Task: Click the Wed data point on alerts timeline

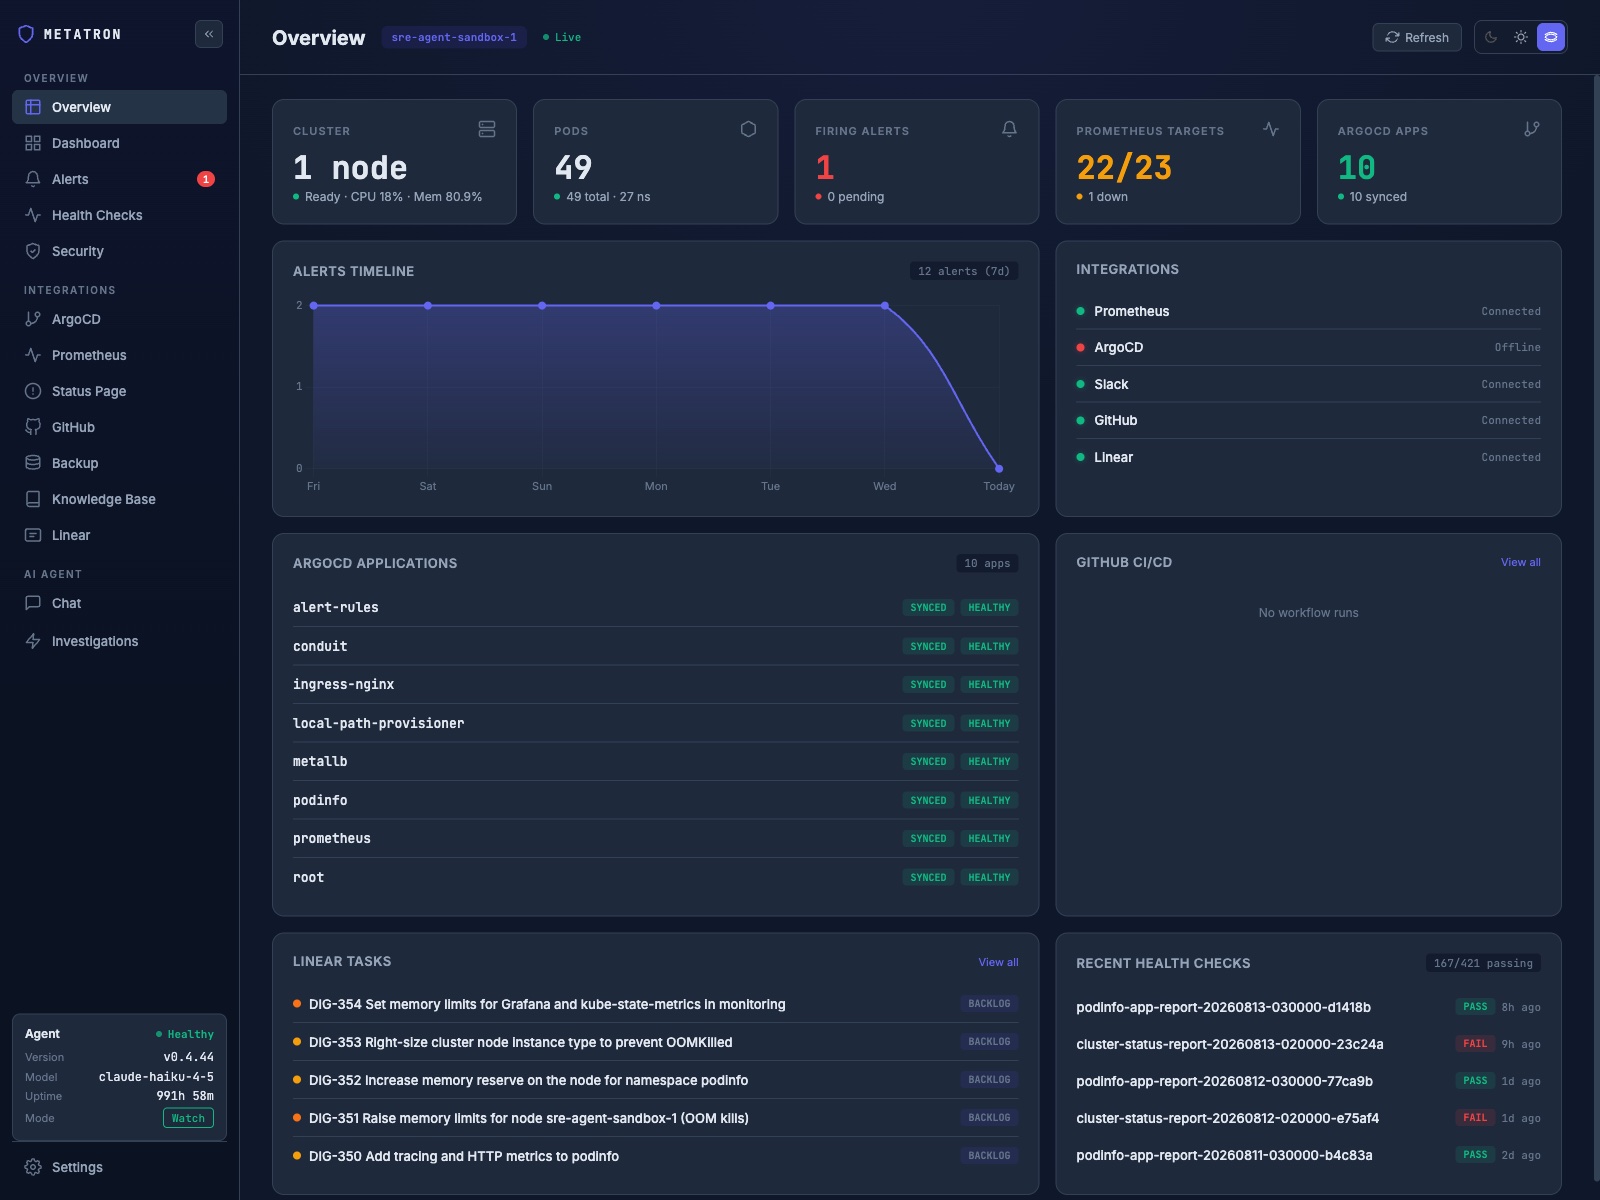Action: [x=885, y=306]
